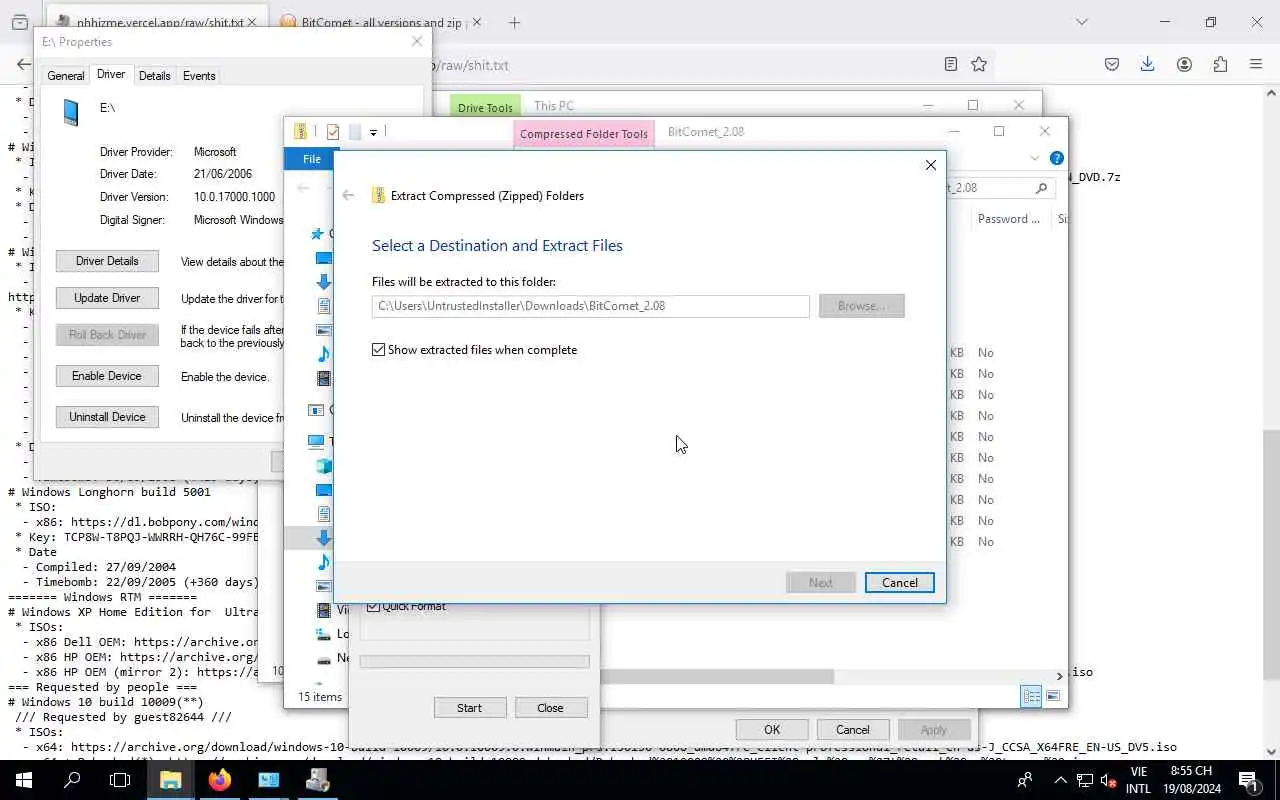Click the network tray icon

[1085, 781]
